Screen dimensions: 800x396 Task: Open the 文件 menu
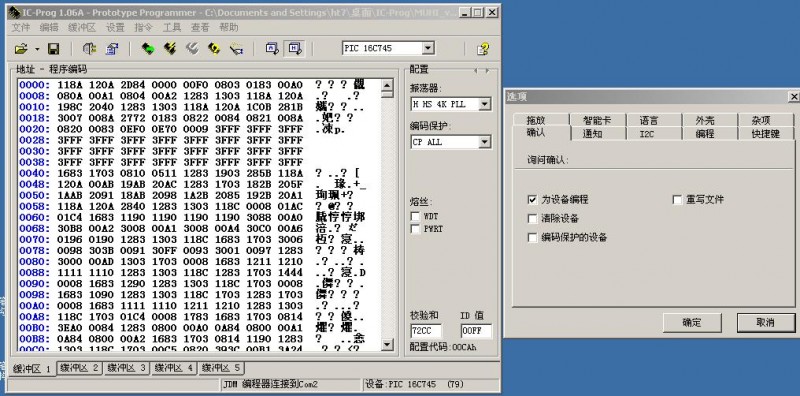21,28
